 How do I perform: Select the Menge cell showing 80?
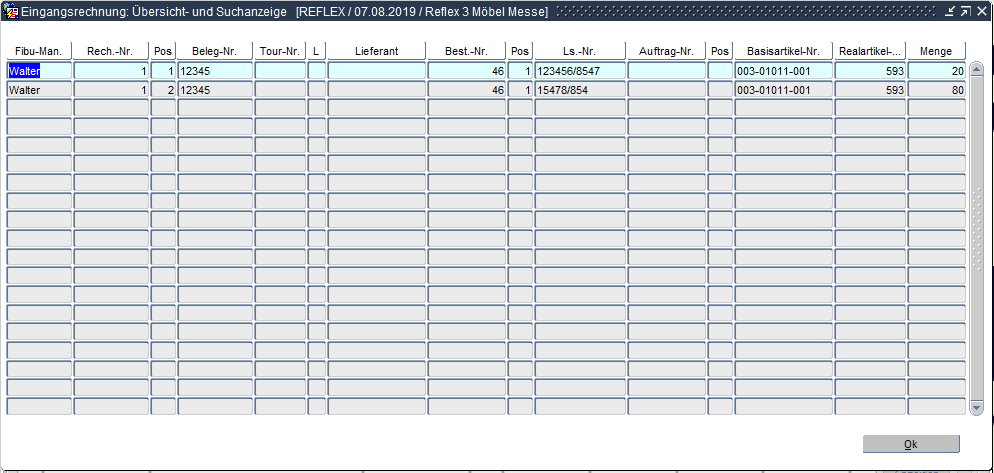click(936, 90)
